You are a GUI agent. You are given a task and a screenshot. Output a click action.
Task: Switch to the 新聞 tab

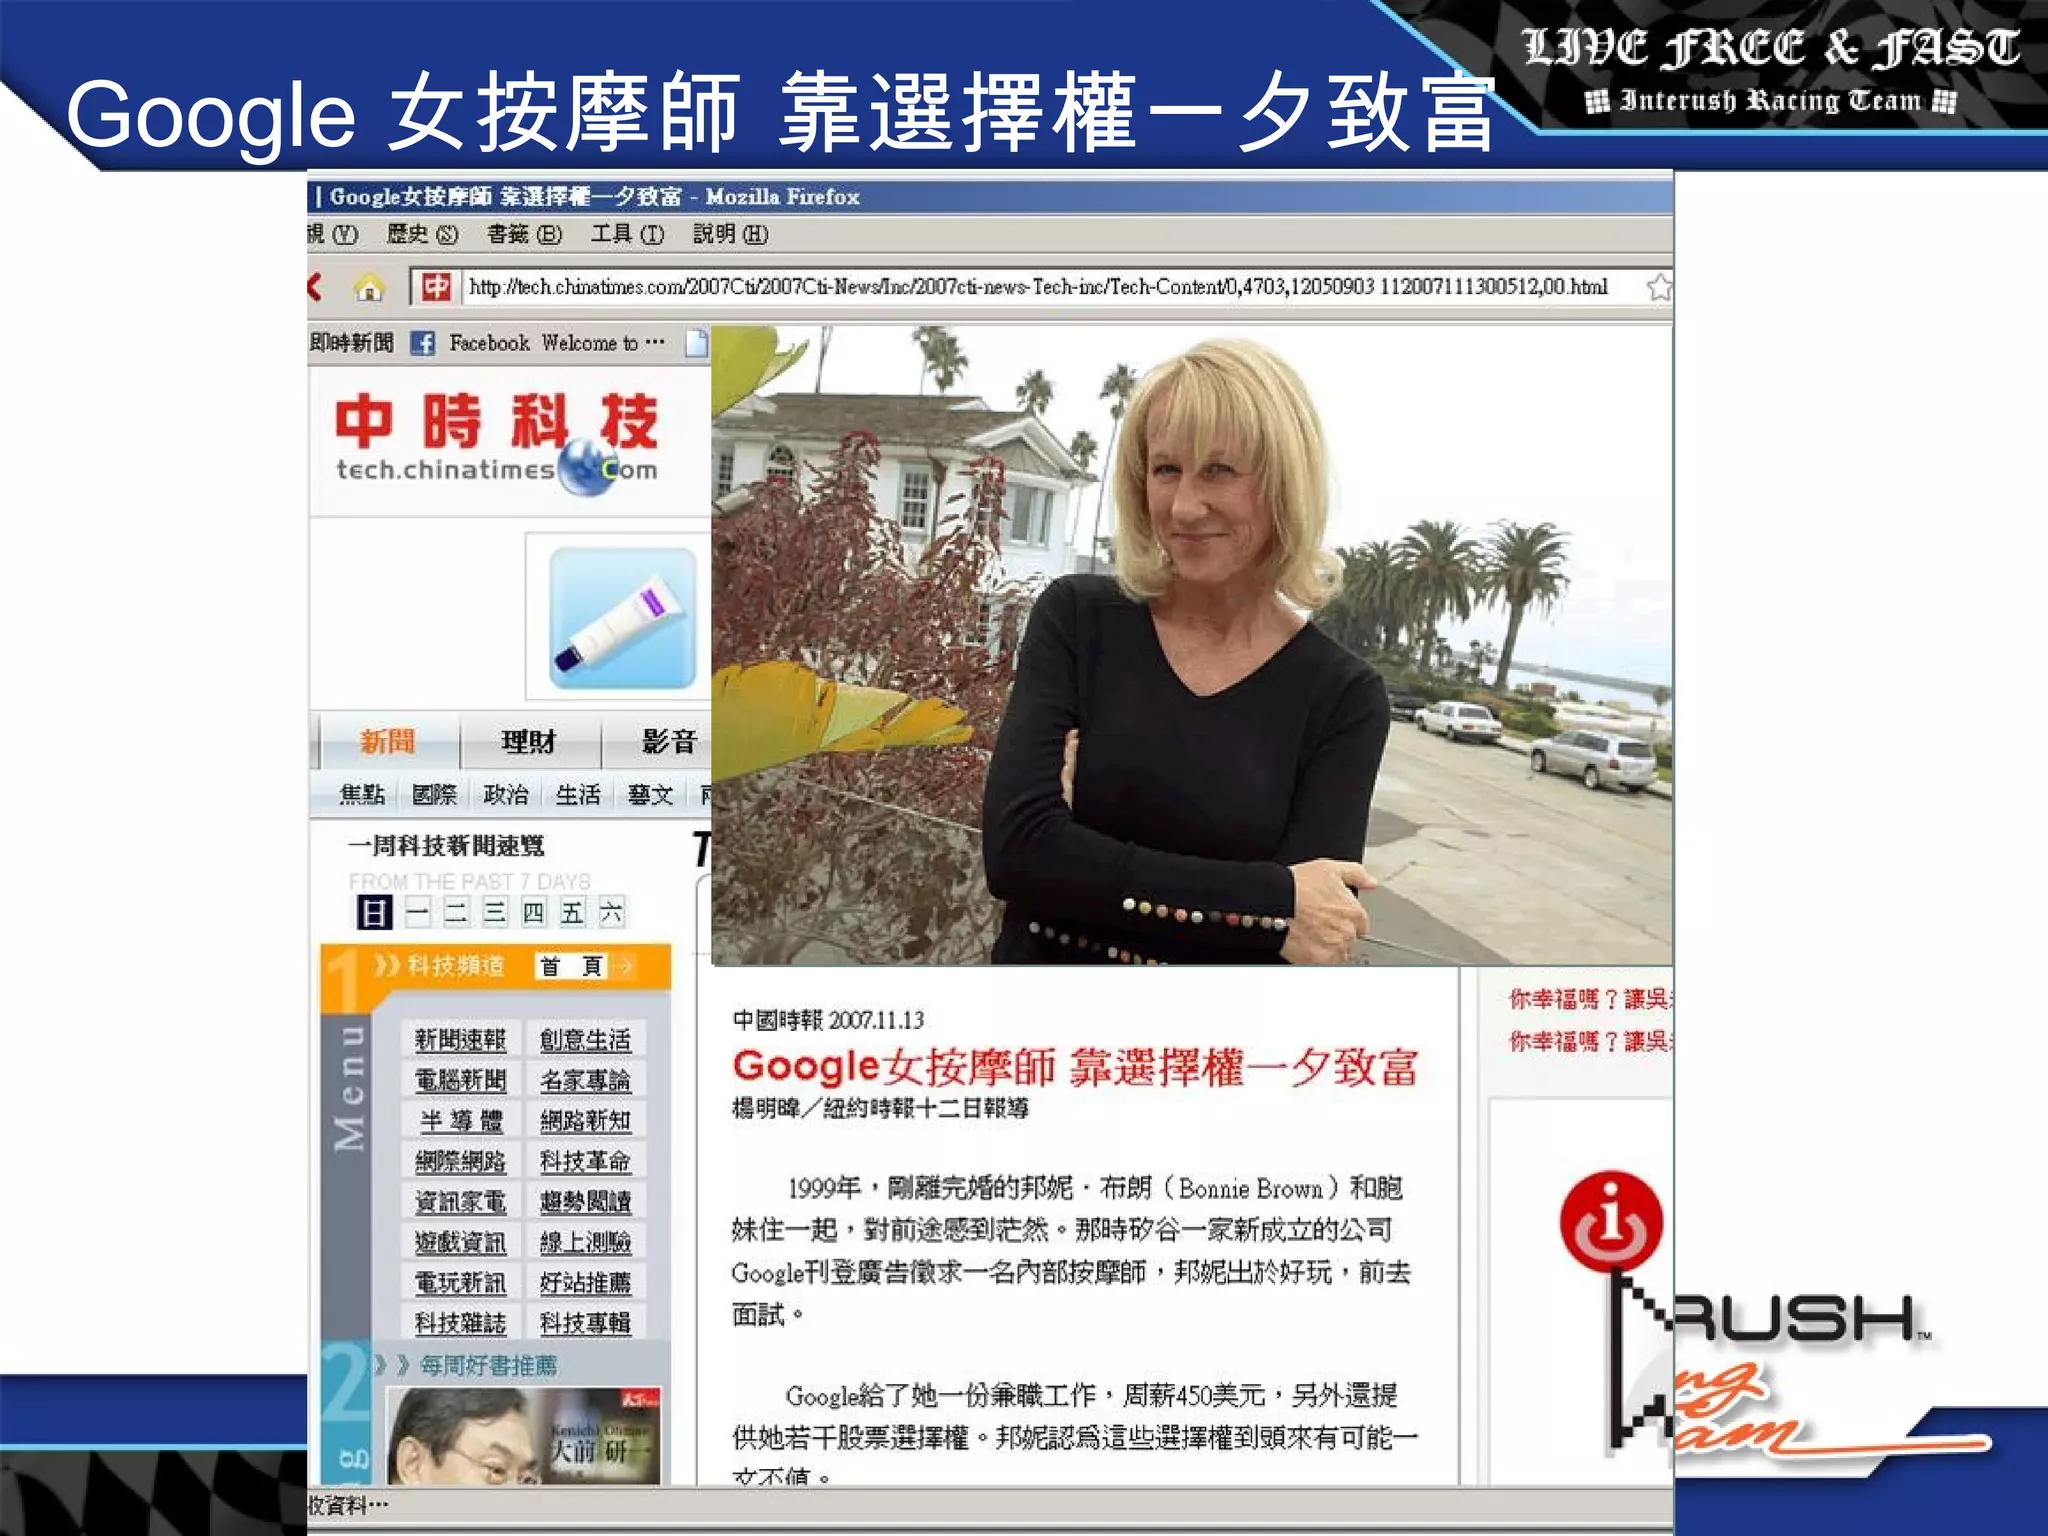(x=388, y=742)
